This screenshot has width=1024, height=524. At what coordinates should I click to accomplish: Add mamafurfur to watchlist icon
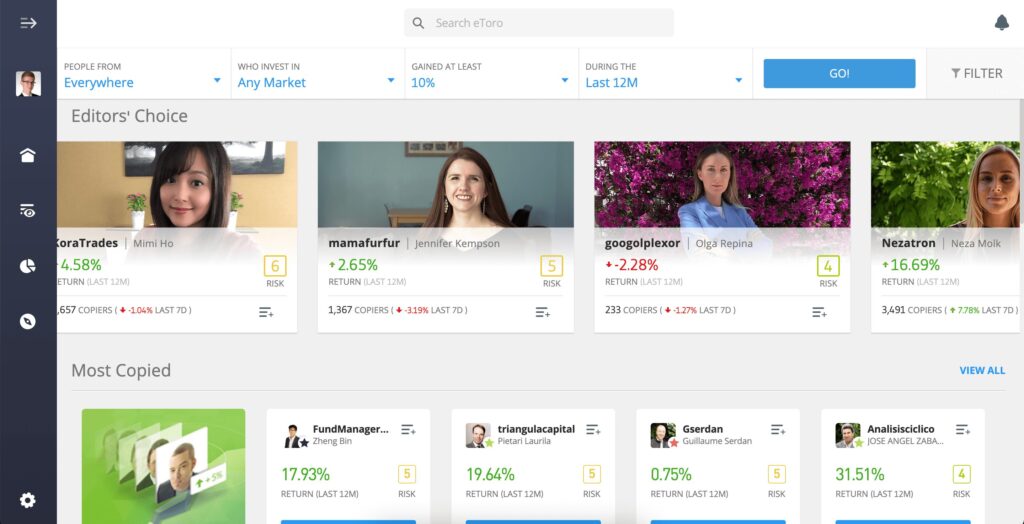point(543,312)
